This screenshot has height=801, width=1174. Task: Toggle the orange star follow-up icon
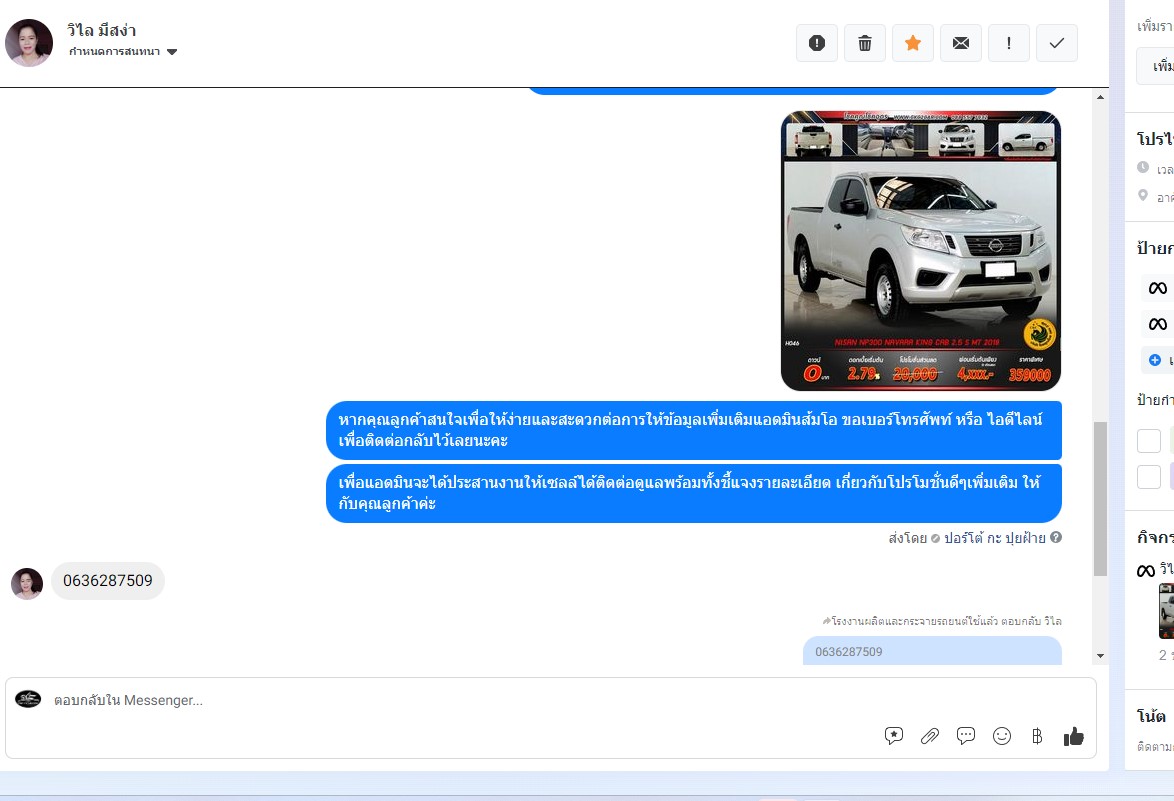pyautogui.click(x=913, y=43)
